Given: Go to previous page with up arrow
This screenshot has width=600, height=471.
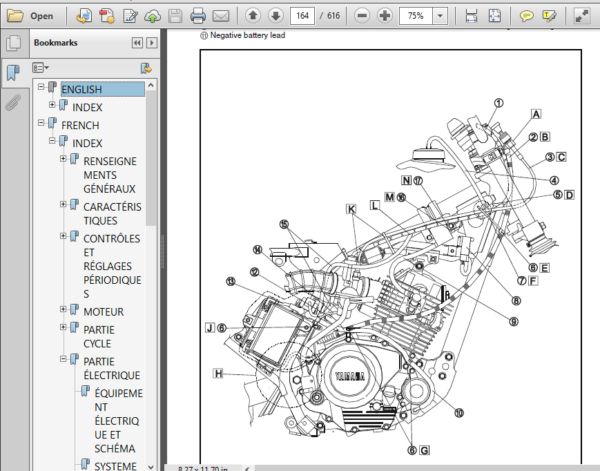Looking at the screenshot, I should [253, 16].
